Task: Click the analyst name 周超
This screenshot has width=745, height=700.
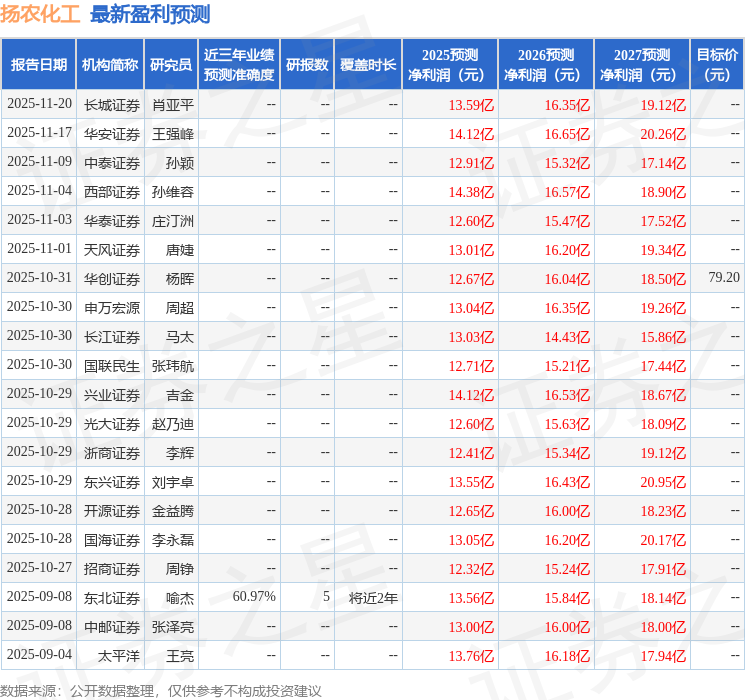Action: point(180,308)
